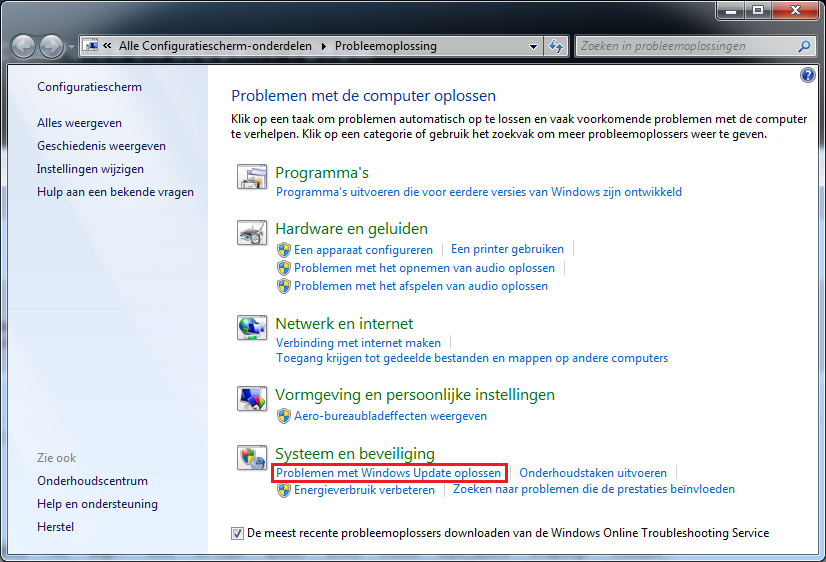Click the Control Panel icon in address bar

click(x=91, y=46)
